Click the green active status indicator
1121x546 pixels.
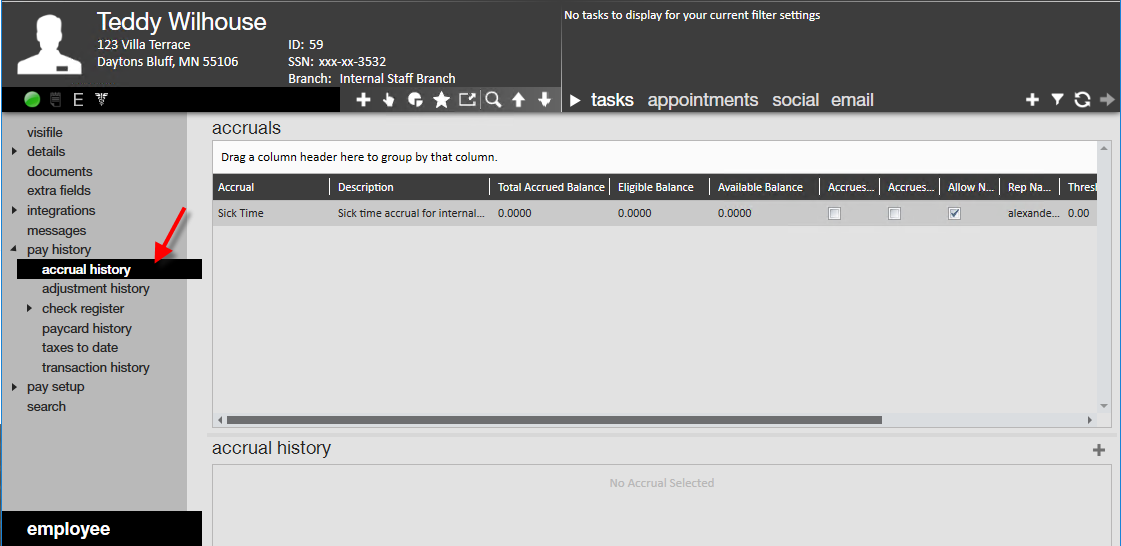coord(31,100)
